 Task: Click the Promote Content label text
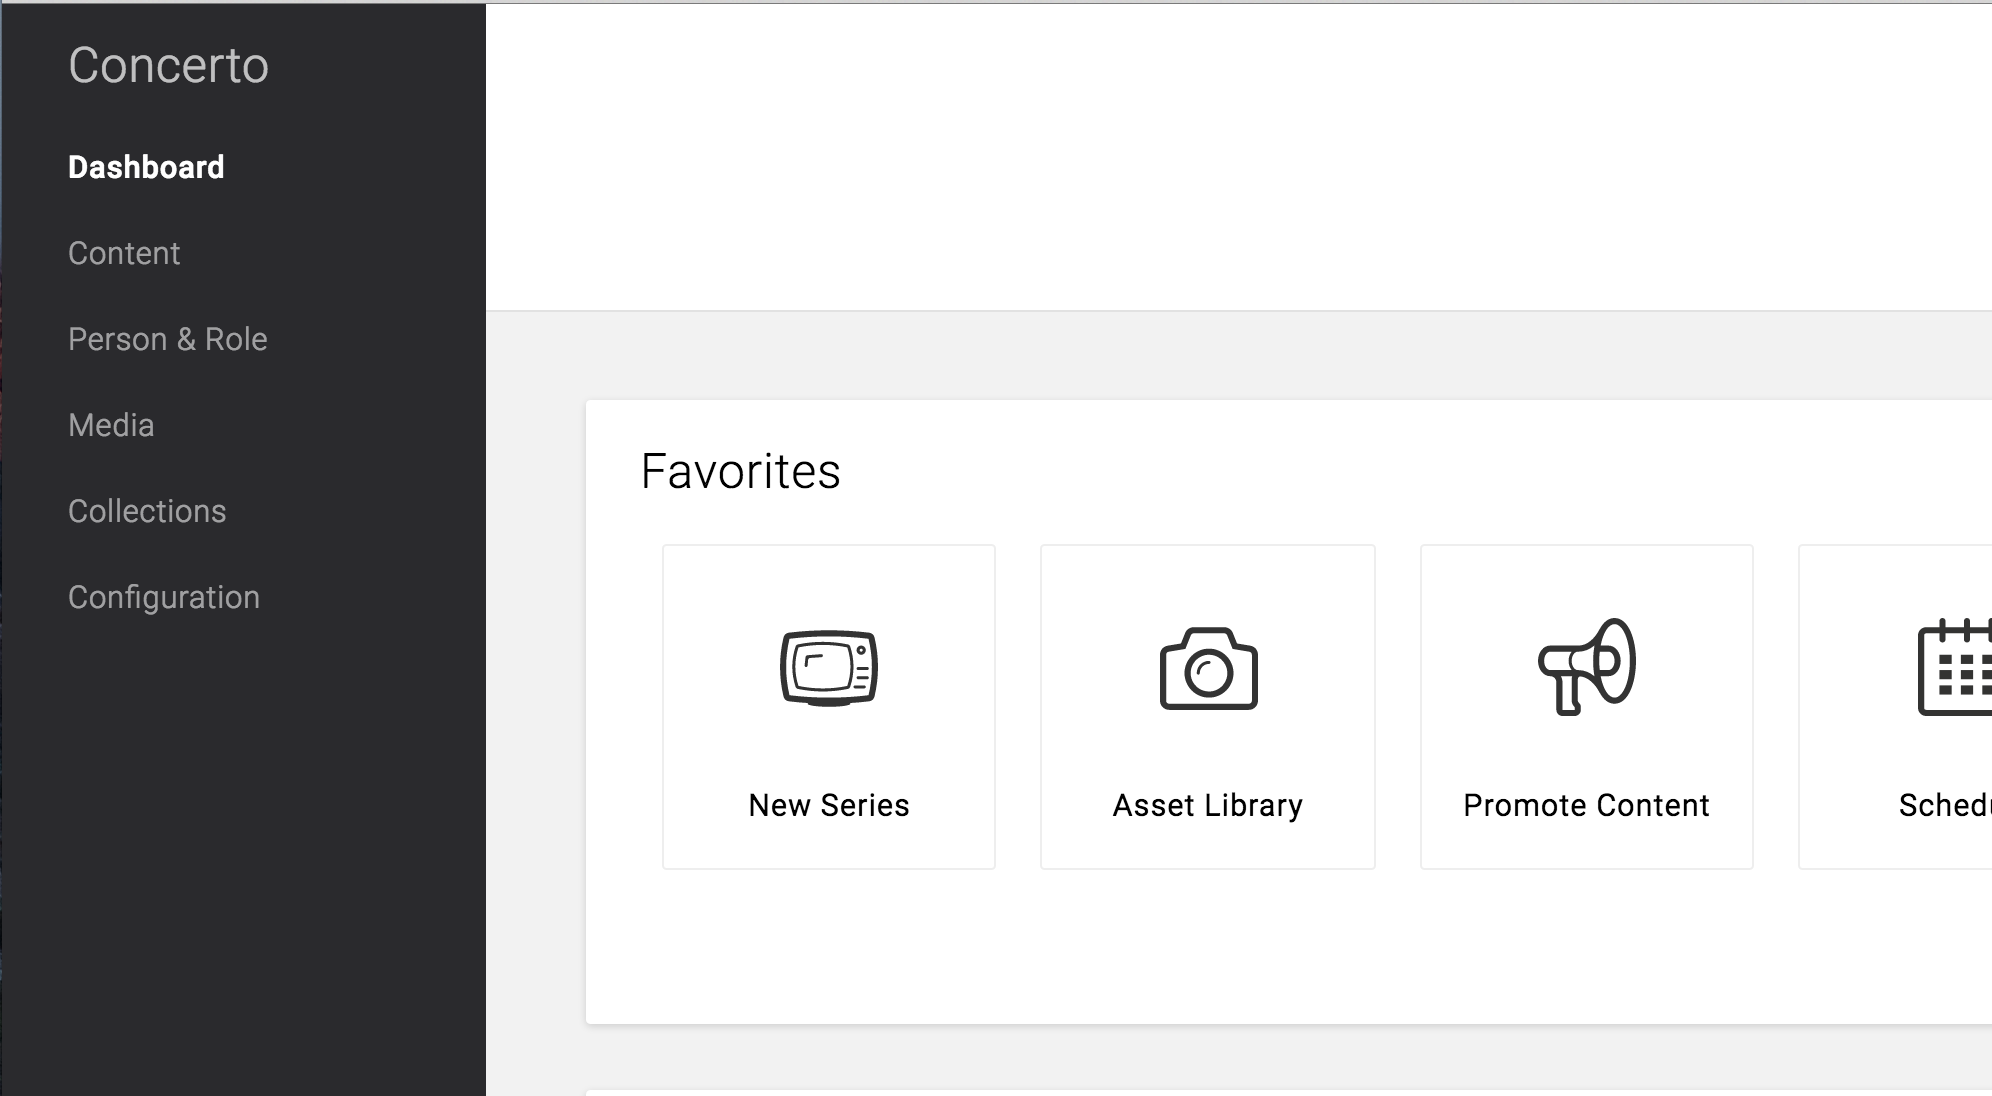pos(1586,805)
